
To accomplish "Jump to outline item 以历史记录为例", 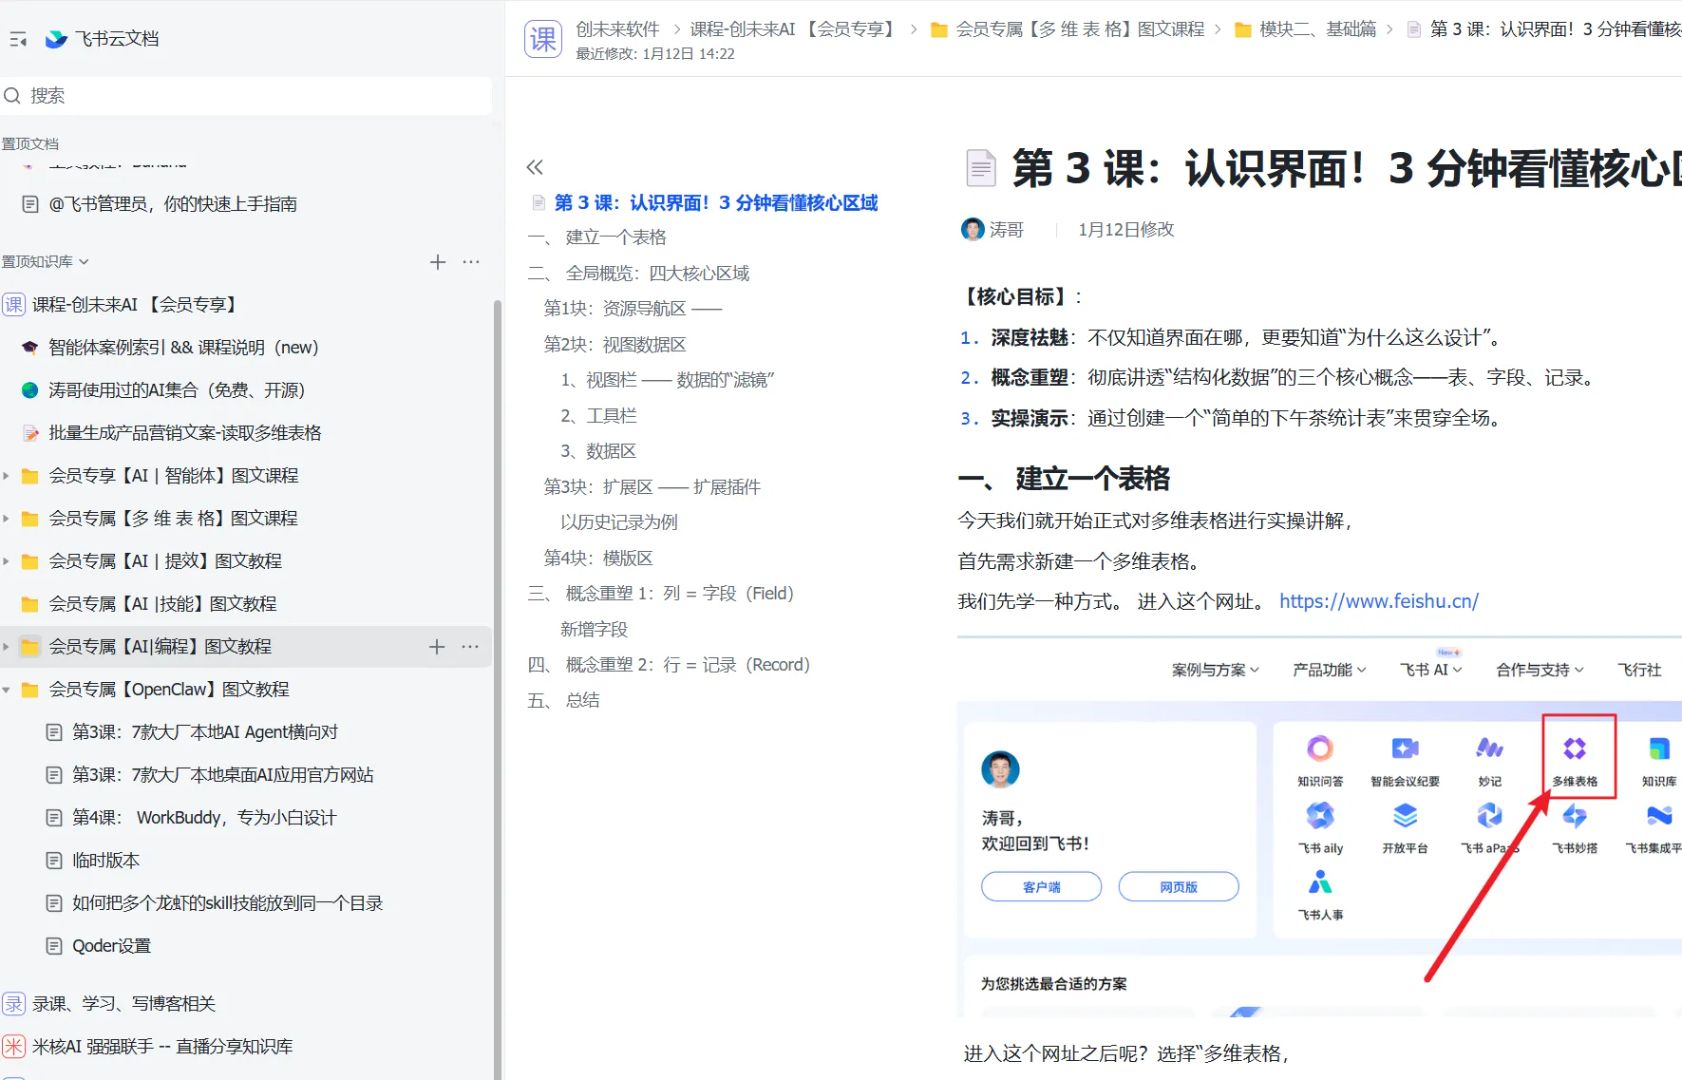I will [619, 523].
